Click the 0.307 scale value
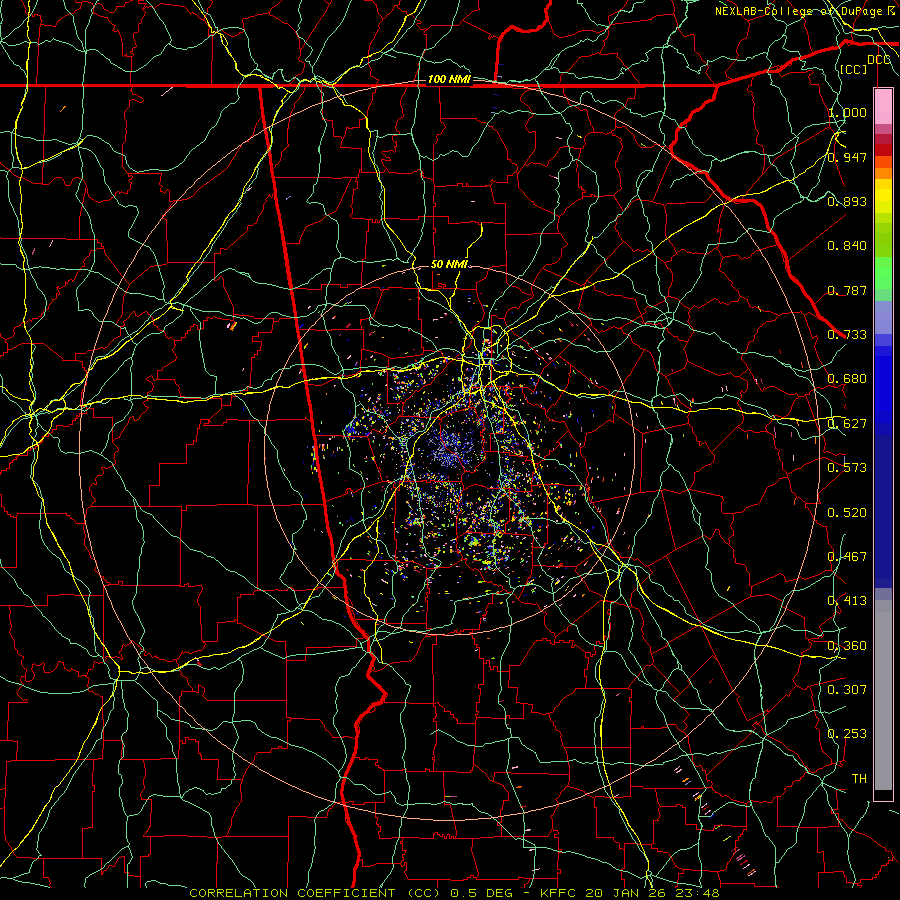 847,690
